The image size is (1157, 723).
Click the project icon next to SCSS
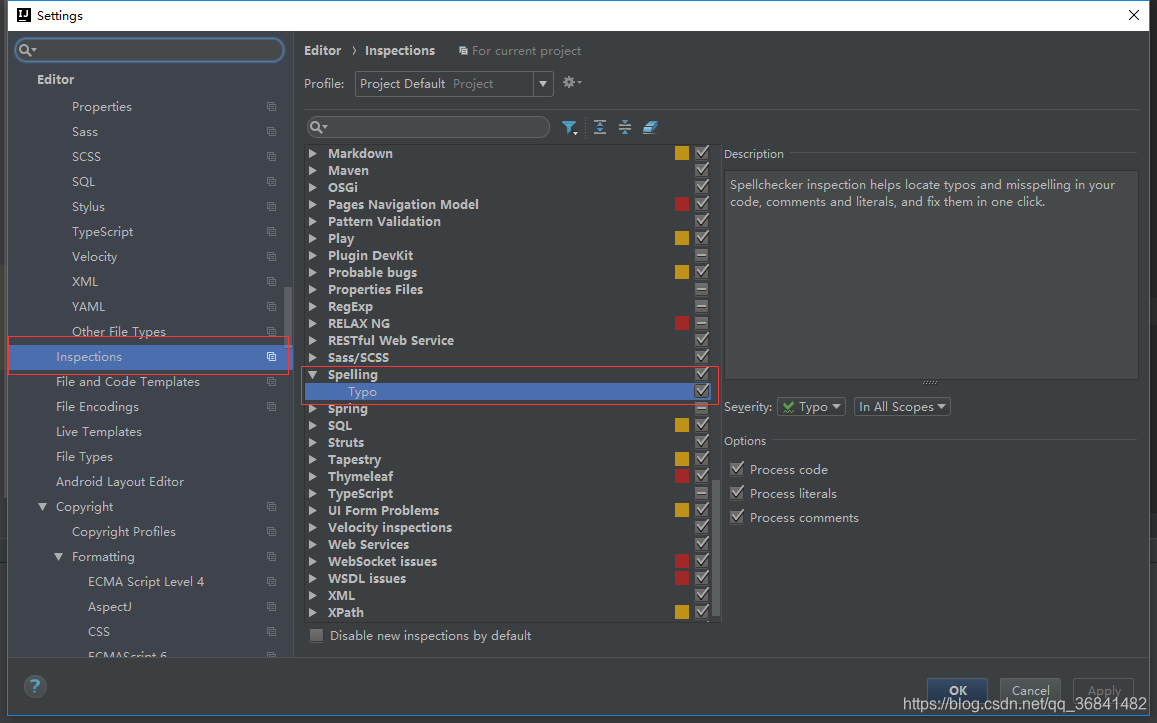[272, 156]
